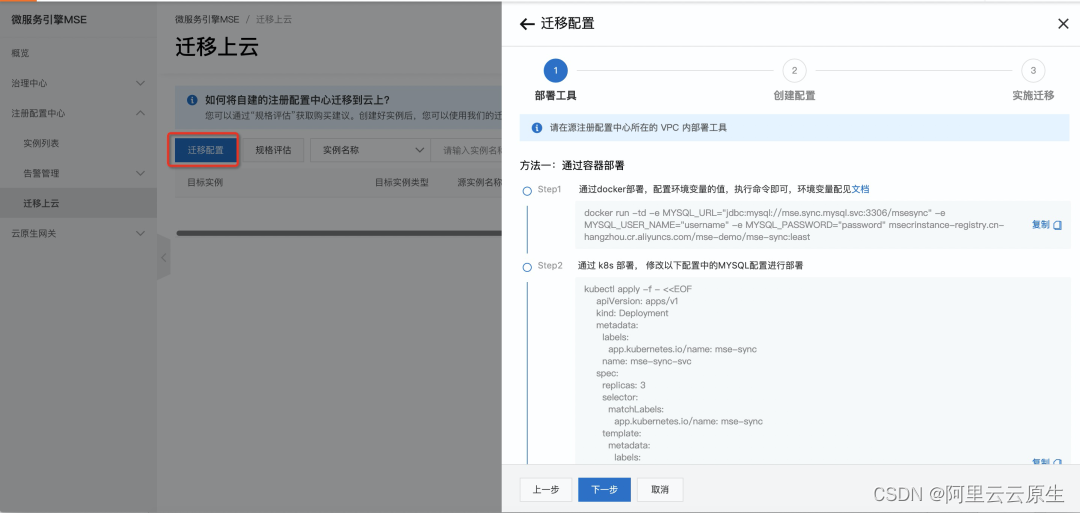Viewport: 1080px width, 513px height.
Task: Collapse the 注册配置中心 menu chevron
Action: pyautogui.click(x=141, y=113)
